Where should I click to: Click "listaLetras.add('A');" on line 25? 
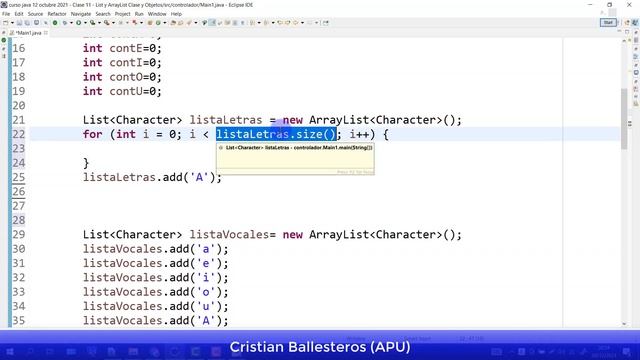(152, 177)
